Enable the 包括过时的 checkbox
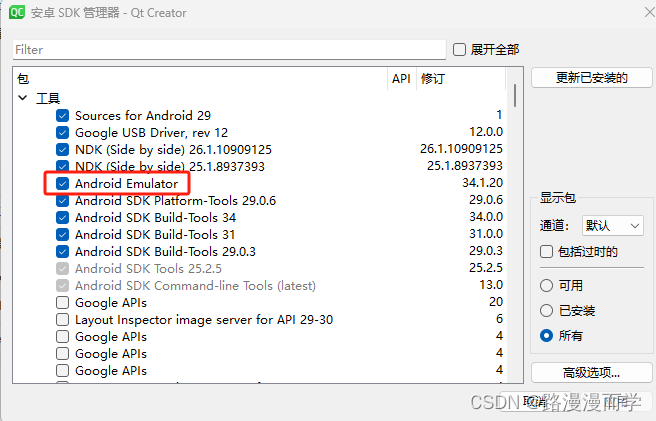Screen dimensions: 656x421 pyautogui.click(x=546, y=252)
